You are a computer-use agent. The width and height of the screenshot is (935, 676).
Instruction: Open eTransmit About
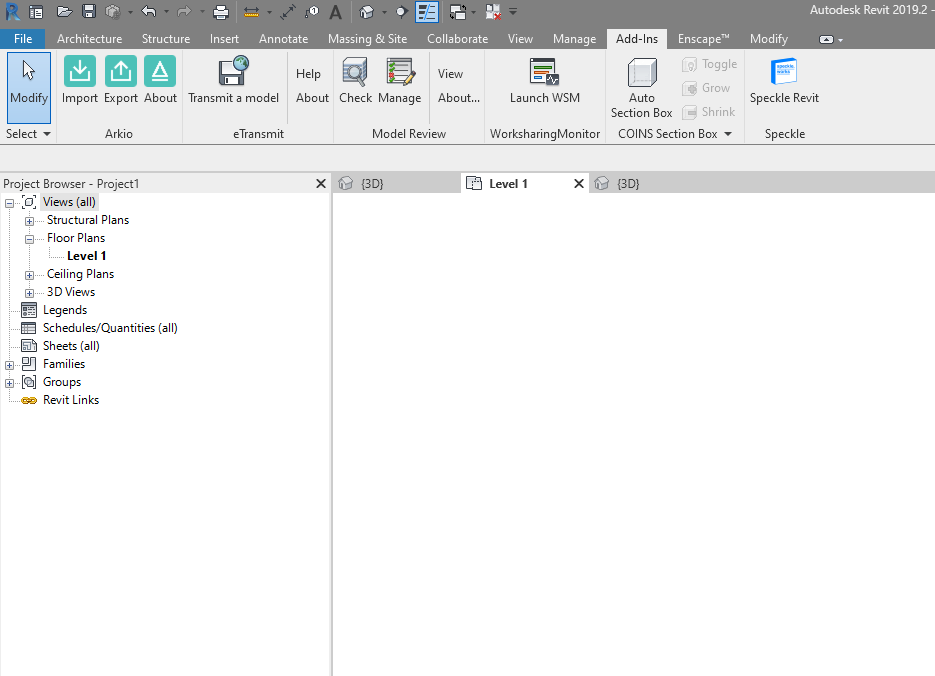click(x=312, y=98)
